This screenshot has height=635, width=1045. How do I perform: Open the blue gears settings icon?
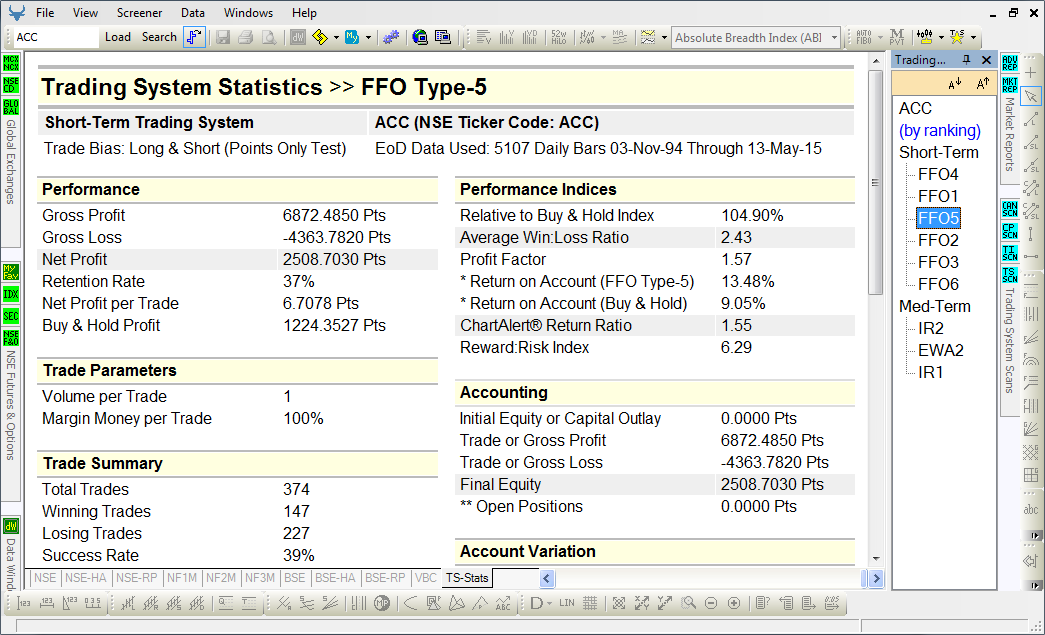click(391, 37)
